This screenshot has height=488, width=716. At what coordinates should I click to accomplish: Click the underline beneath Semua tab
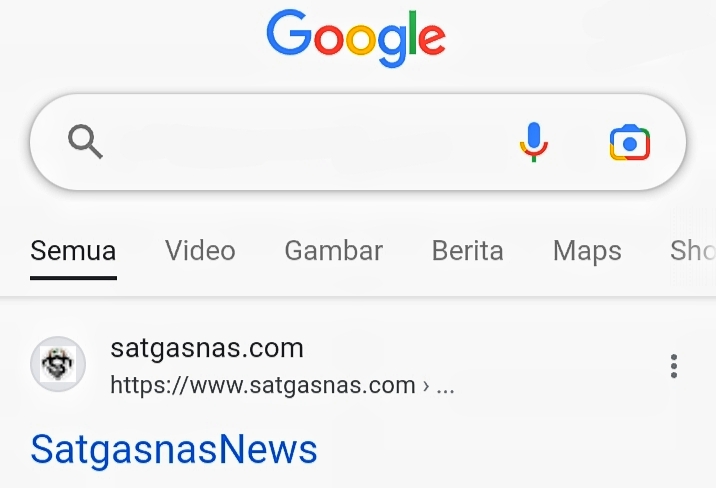74,278
